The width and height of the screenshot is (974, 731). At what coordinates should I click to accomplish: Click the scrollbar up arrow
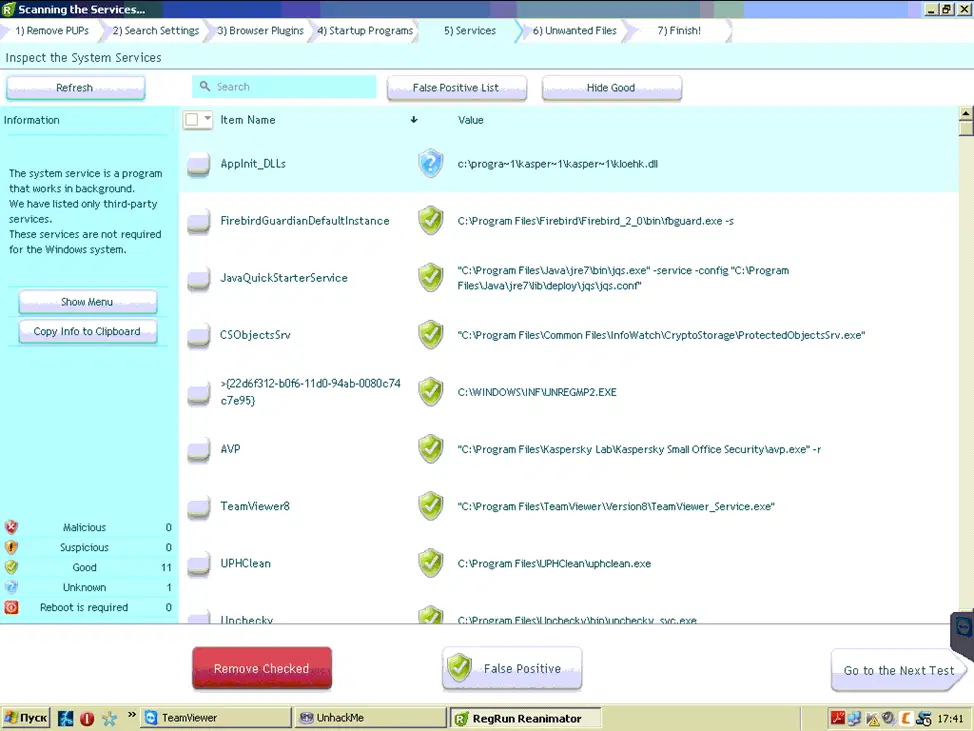point(965,113)
